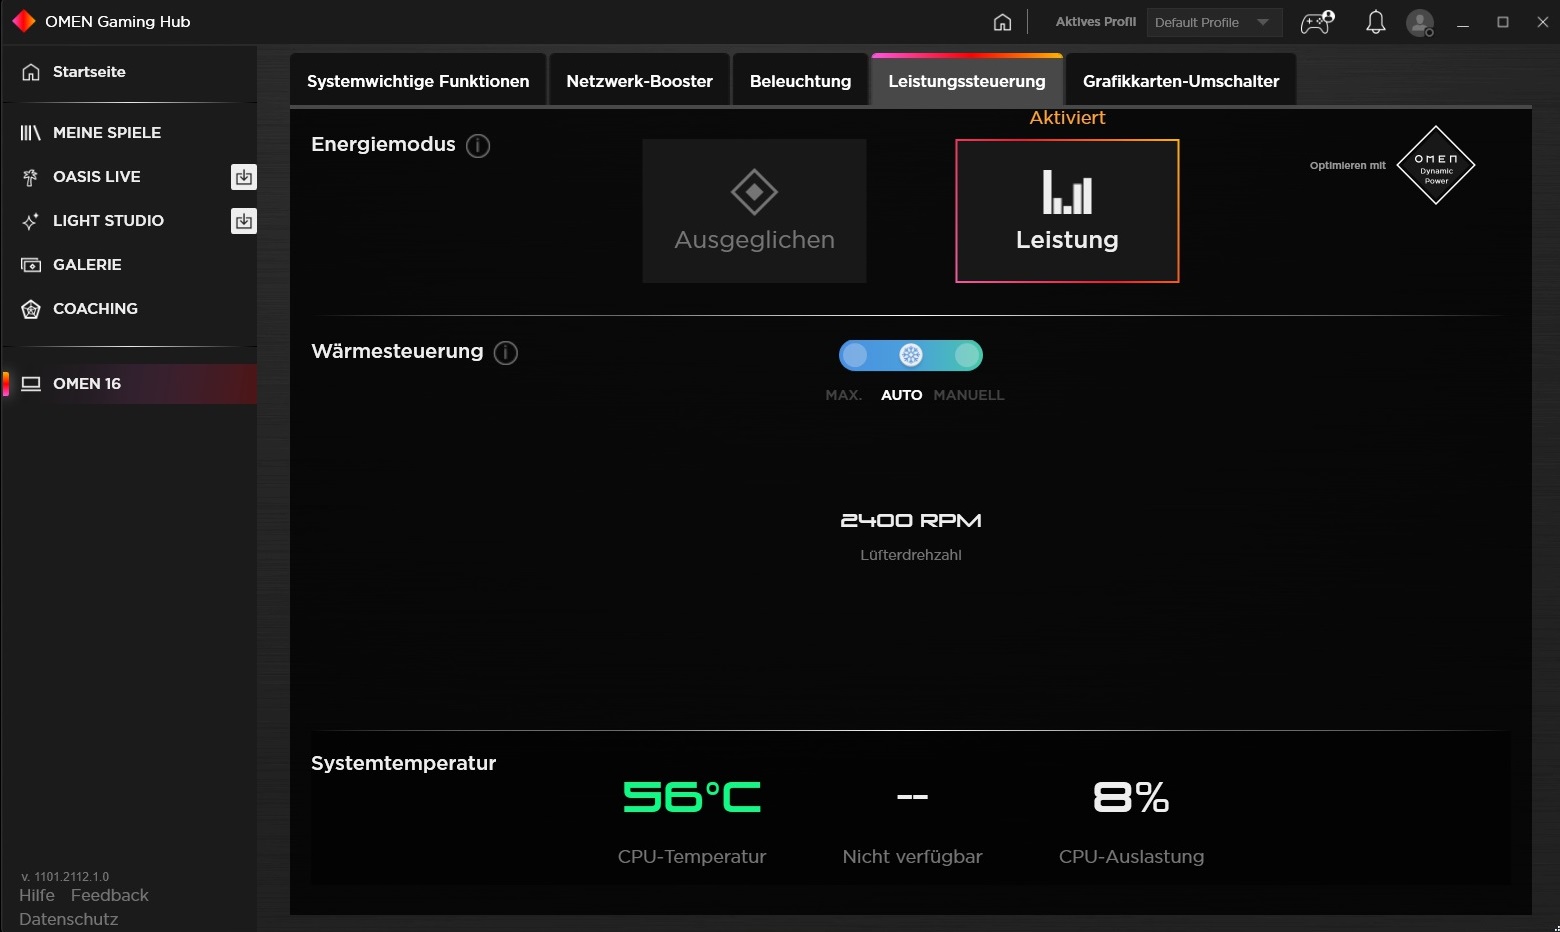Open the gamepad rewards icon
Image resolution: width=1560 pixels, height=932 pixels.
pyautogui.click(x=1317, y=22)
